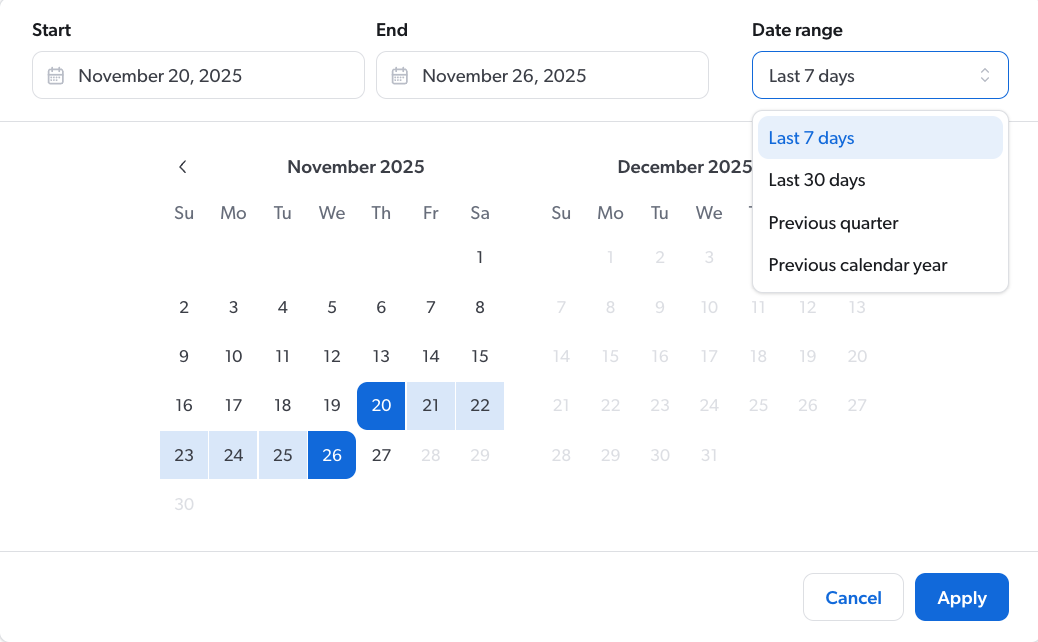Select November 20 on the calendar

pyautogui.click(x=381, y=405)
